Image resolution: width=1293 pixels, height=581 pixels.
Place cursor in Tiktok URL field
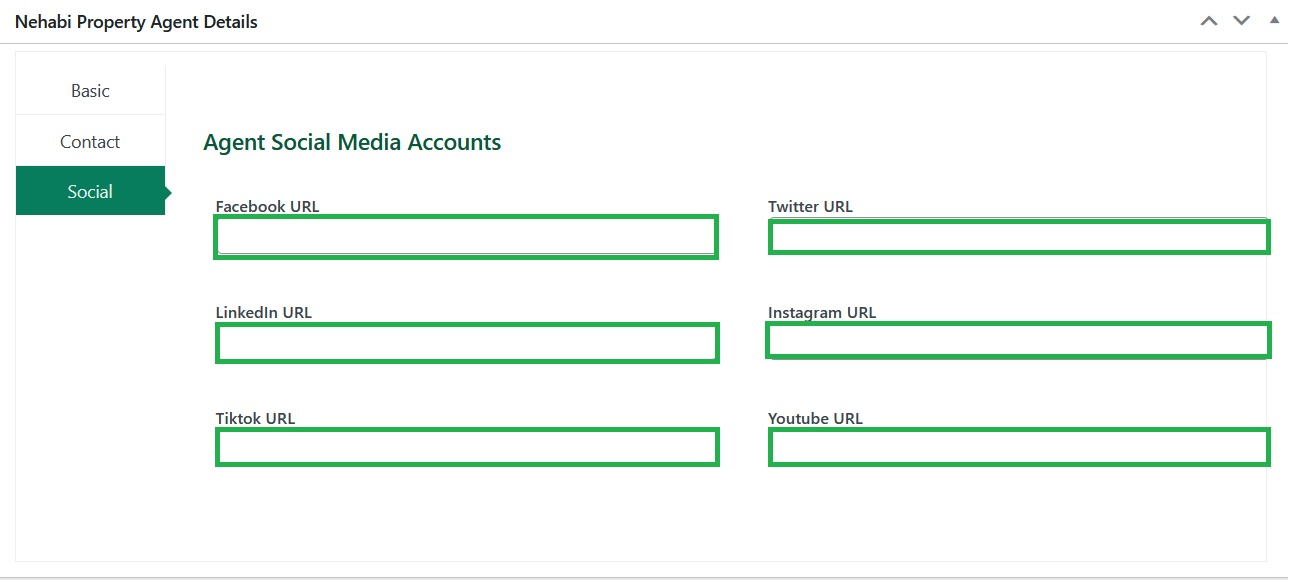(x=467, y=447)
